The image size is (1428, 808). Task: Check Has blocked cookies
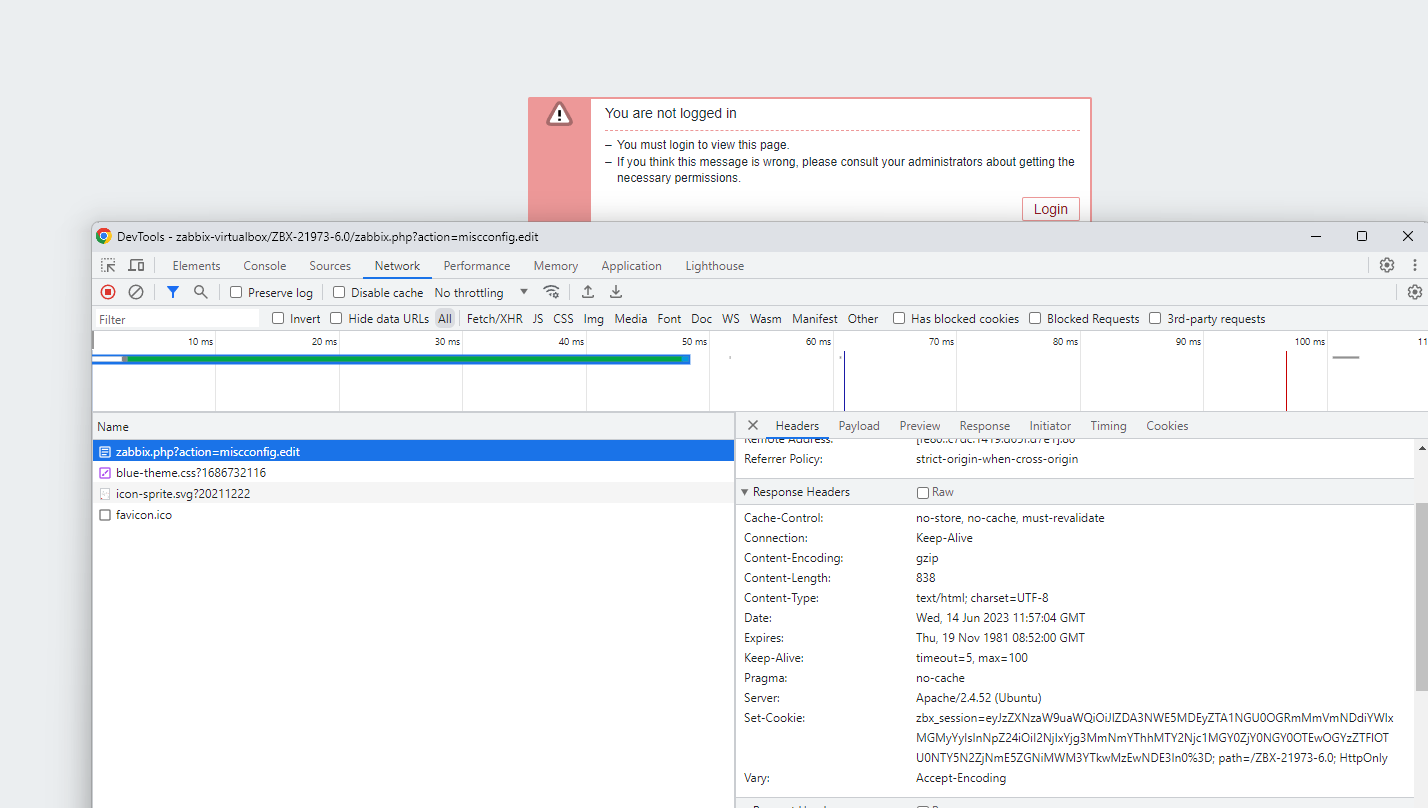[899, 318]
